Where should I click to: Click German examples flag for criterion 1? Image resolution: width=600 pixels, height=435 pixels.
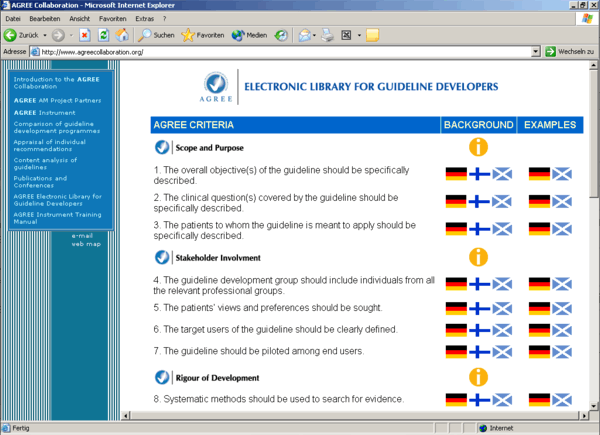(x=539, y=174)
